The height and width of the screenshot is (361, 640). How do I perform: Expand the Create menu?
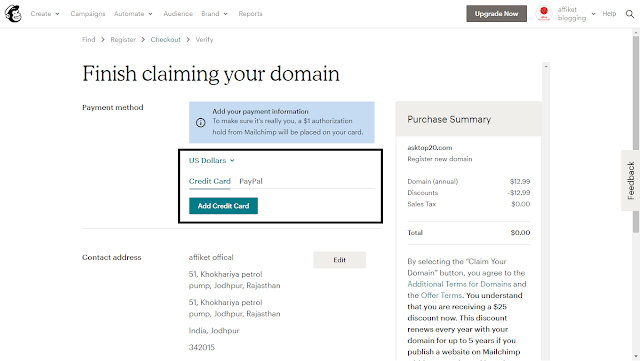(45, 14)
